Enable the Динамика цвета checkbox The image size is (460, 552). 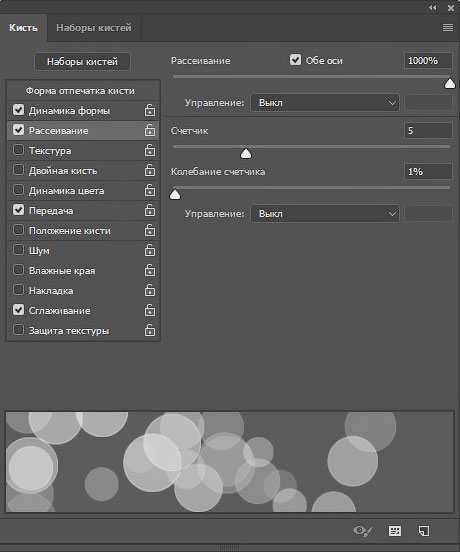coord(18,190)
